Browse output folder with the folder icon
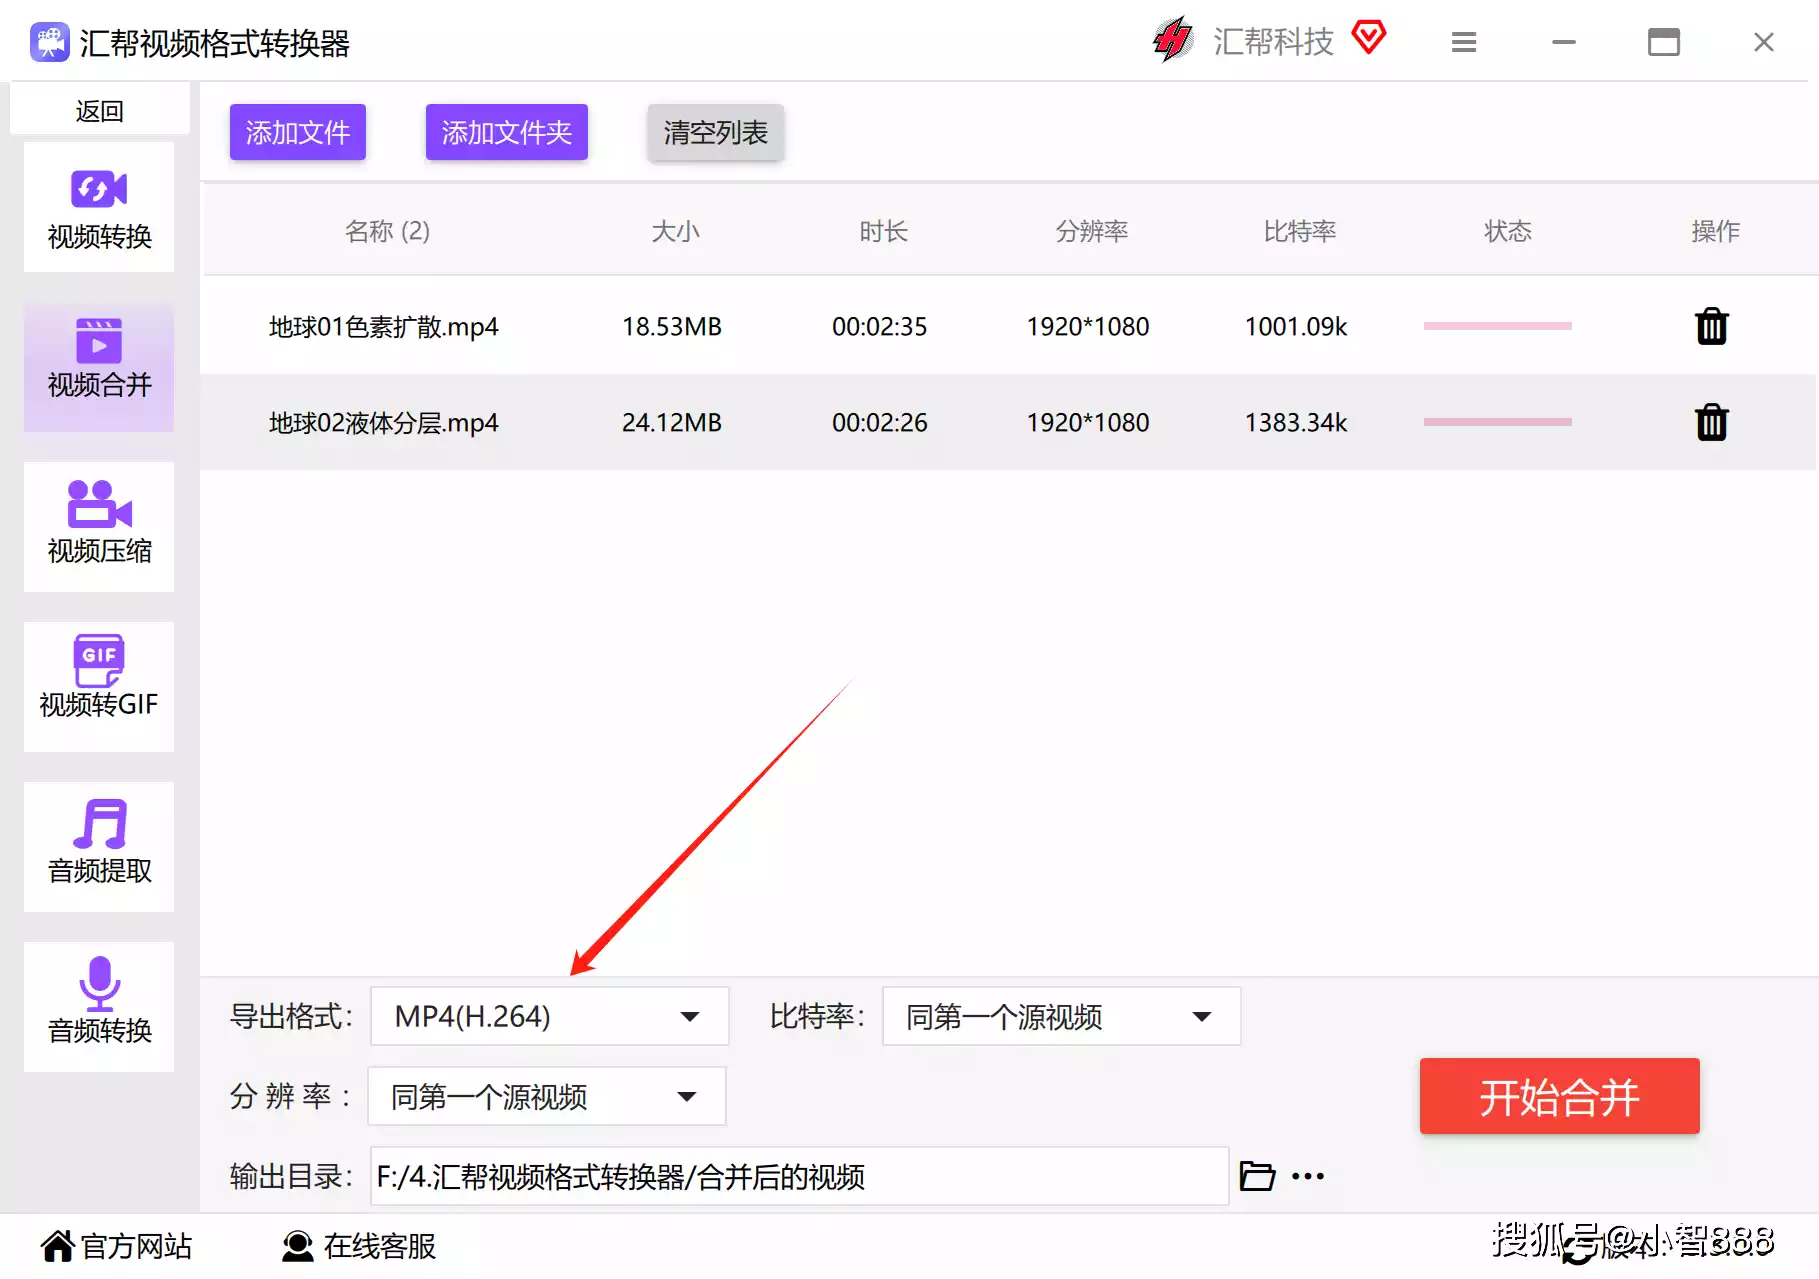The image size is (1819, 1279). pos(1257,1176)
